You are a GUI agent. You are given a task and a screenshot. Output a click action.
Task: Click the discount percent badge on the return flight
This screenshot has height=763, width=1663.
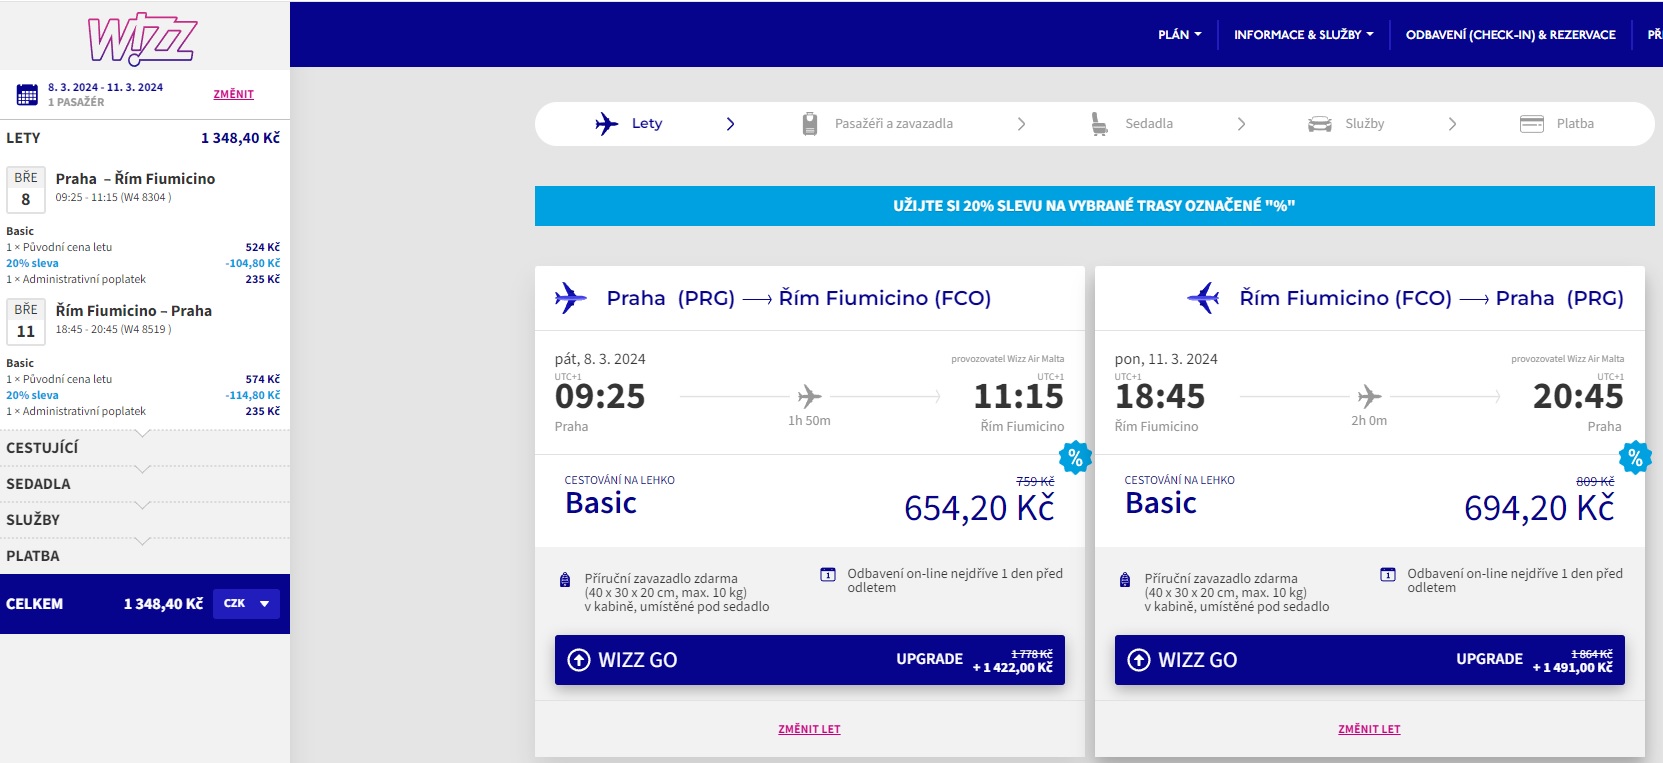[1635, 457]
